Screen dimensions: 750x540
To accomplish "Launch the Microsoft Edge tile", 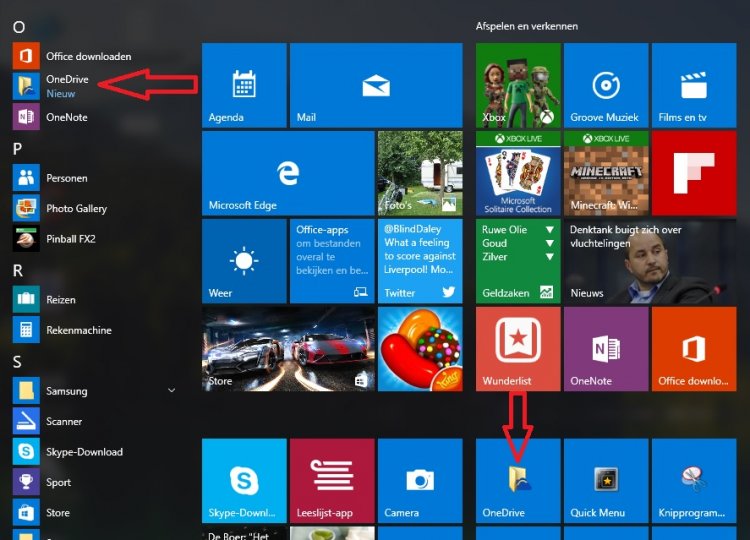I will pyautogui.click(x=288, y=173).
